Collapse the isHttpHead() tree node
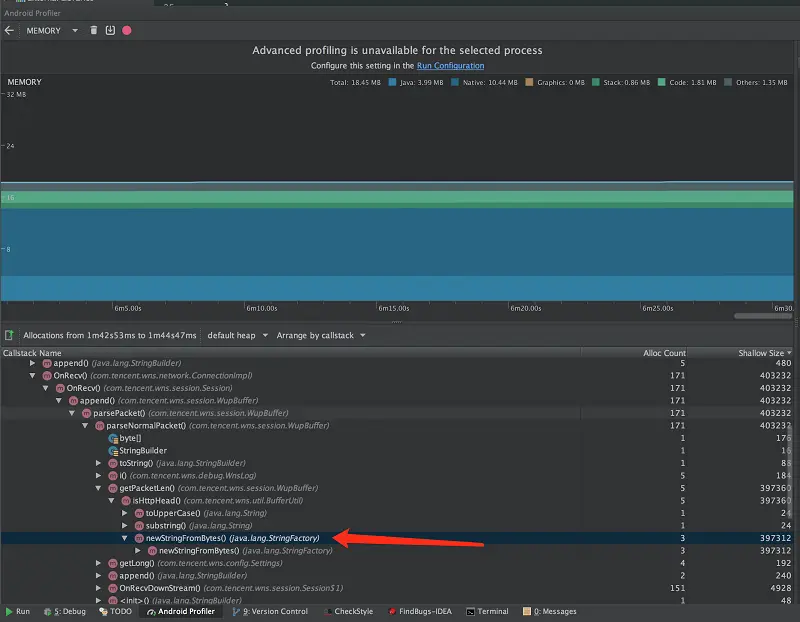This screenshot has width=800, height=622. click(x=111, y=501)
